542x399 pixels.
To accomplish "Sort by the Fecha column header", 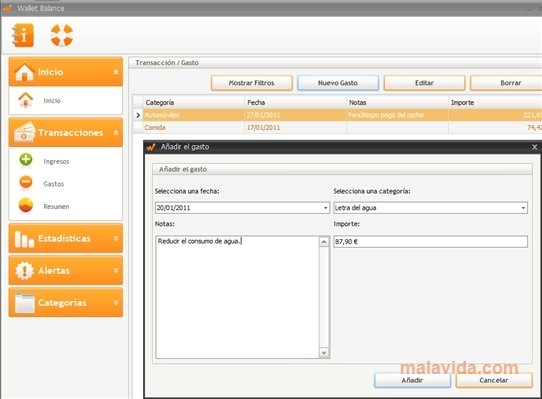I will coord(296,102).
